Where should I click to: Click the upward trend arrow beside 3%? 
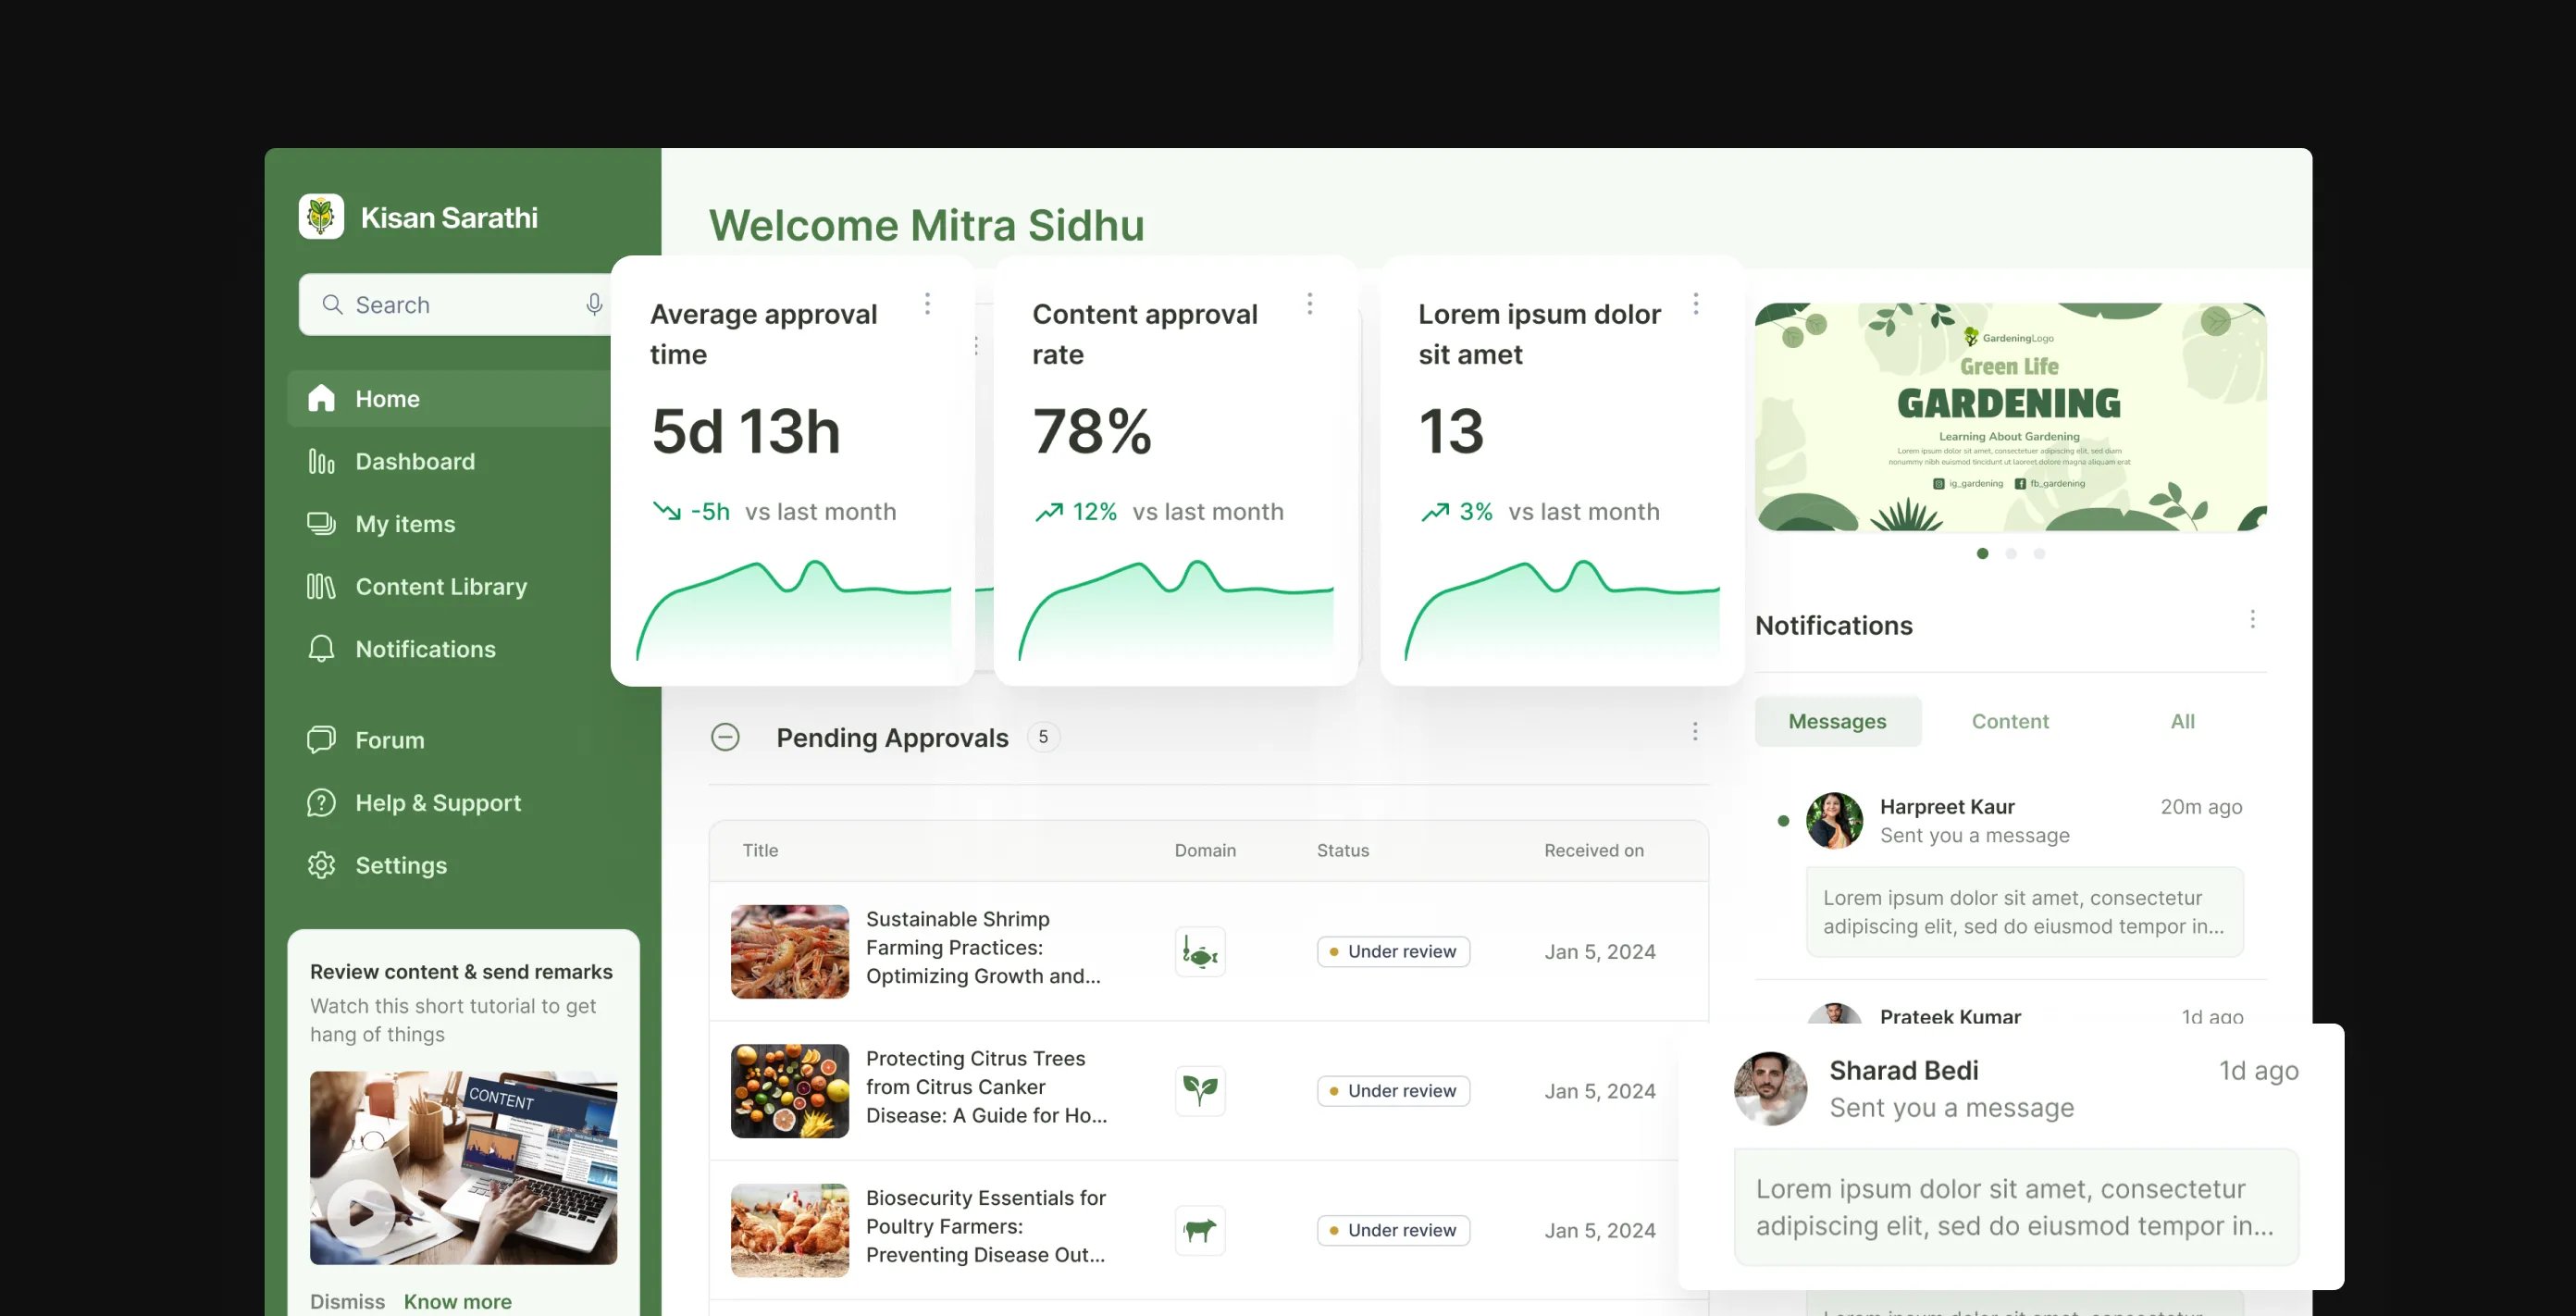pyautogui.click(x=1434, y=511)
